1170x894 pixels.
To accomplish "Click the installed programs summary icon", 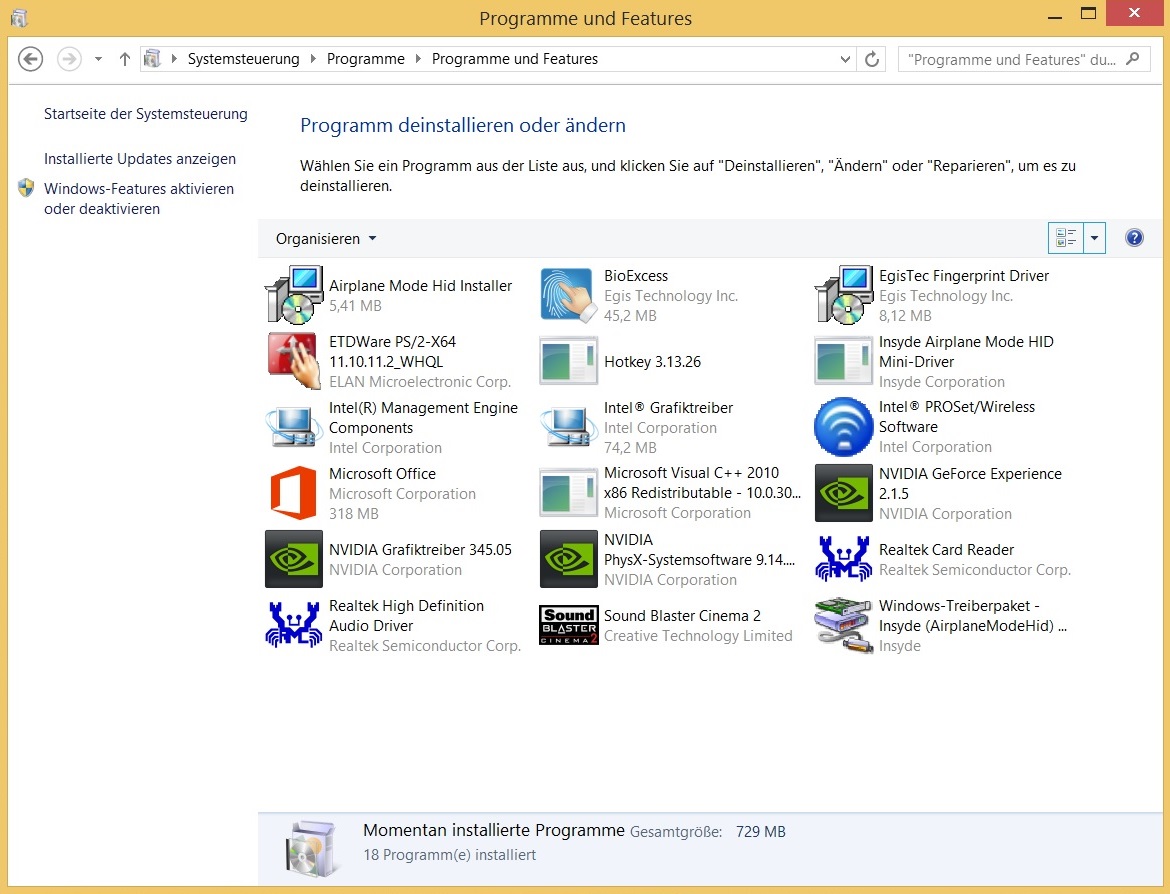I will tap(310, 848).
